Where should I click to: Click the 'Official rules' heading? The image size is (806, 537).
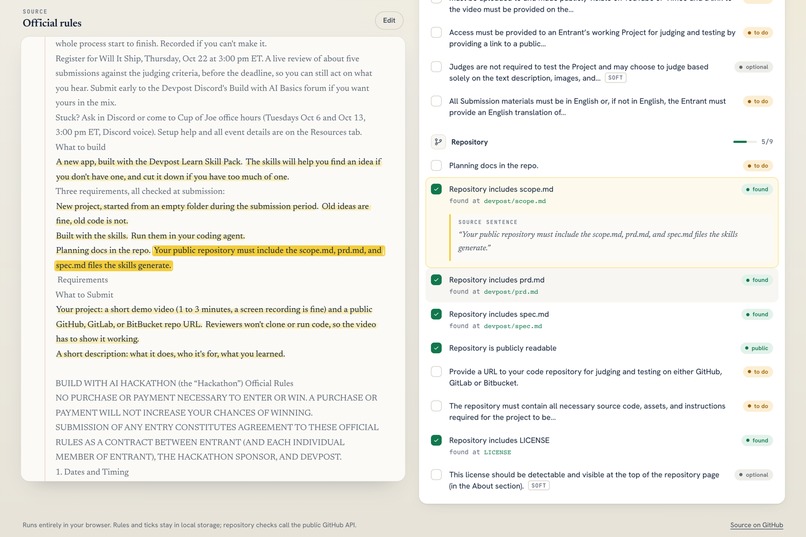[x=52, y=23]
